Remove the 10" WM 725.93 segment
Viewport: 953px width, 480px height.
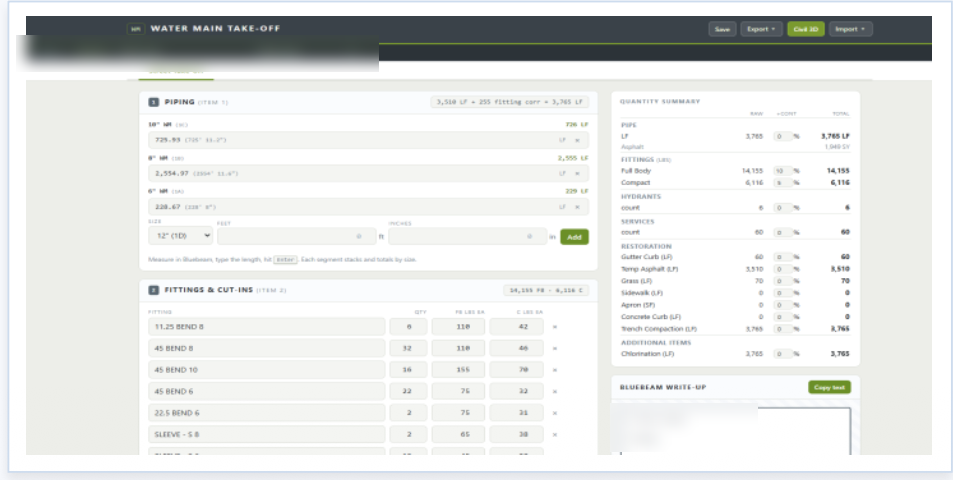tap(577, 140)
